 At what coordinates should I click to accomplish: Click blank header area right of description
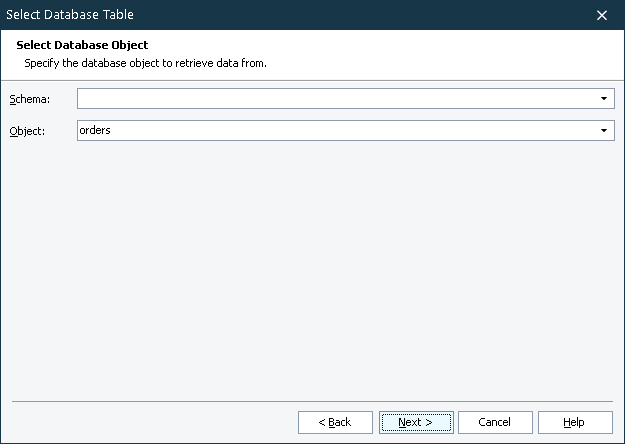[450, 62]
